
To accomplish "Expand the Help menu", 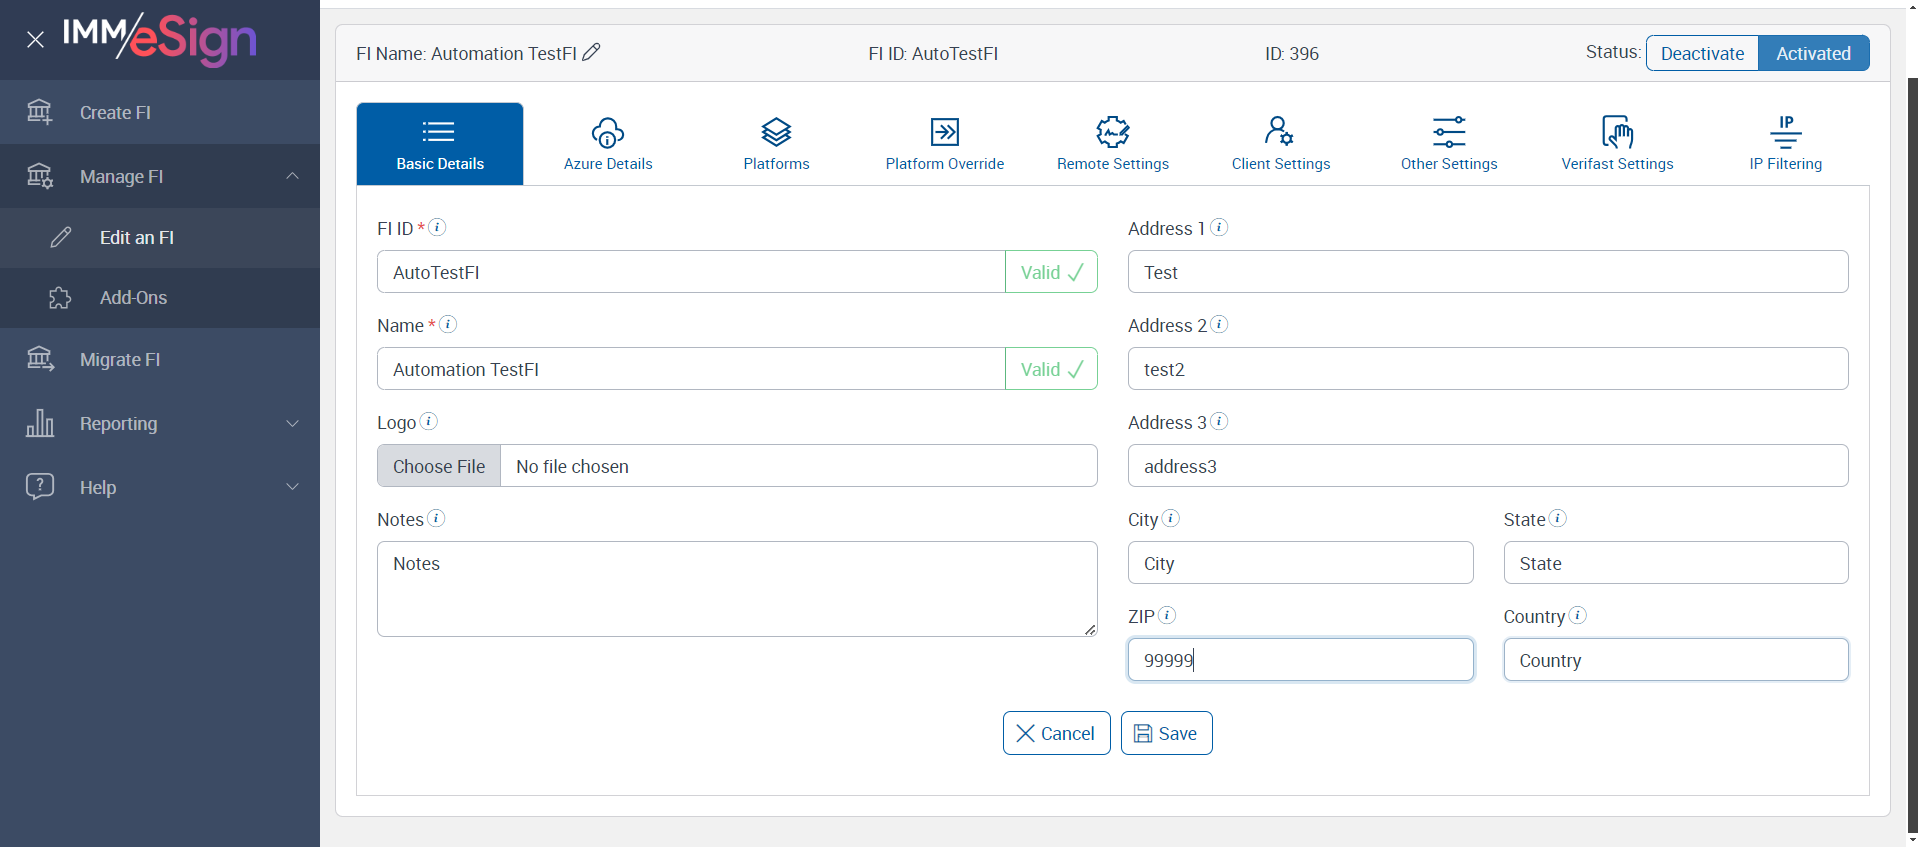I will coord(292,487).
